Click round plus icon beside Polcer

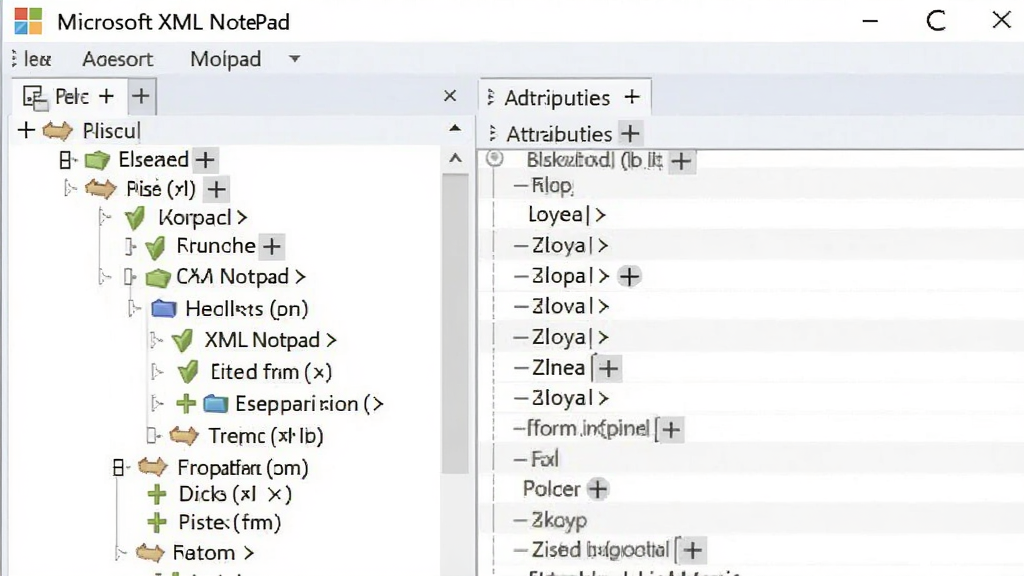click(x=598, y=489)
